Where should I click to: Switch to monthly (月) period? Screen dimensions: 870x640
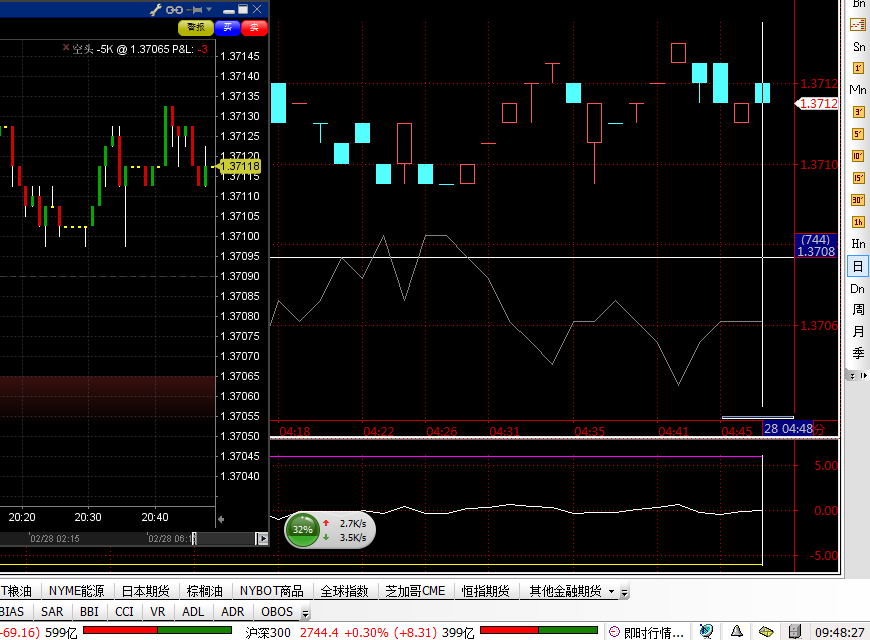pos(858,332)
